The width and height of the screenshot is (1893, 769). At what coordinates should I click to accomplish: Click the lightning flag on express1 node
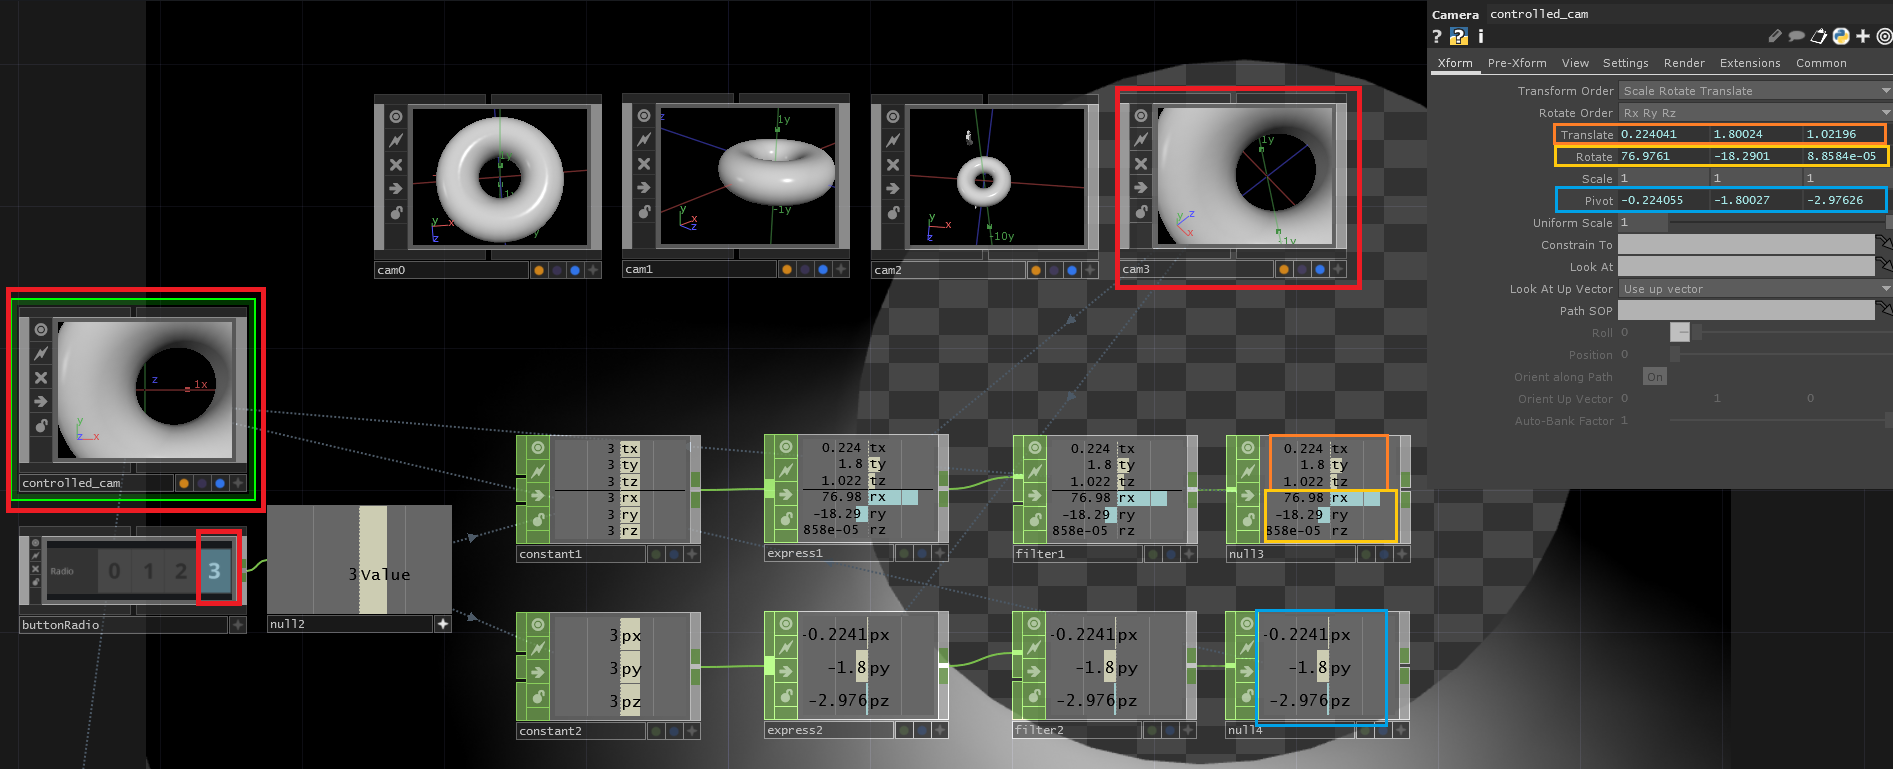click(x=786, y=471)
